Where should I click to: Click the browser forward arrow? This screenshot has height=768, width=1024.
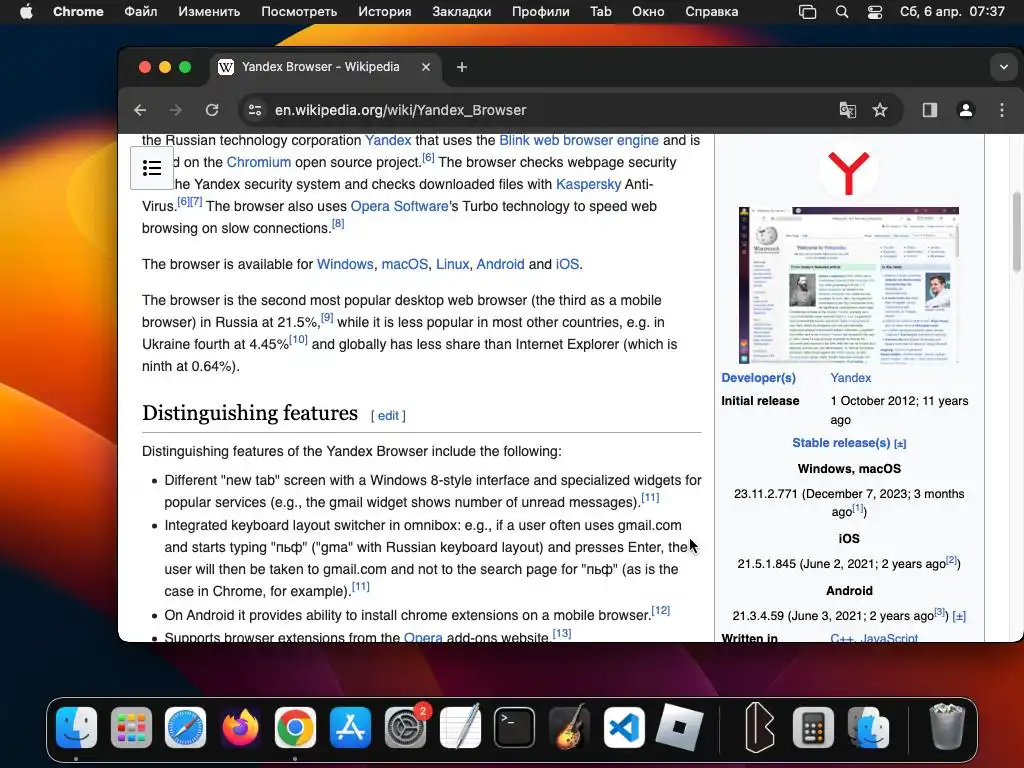pos(176,110)
